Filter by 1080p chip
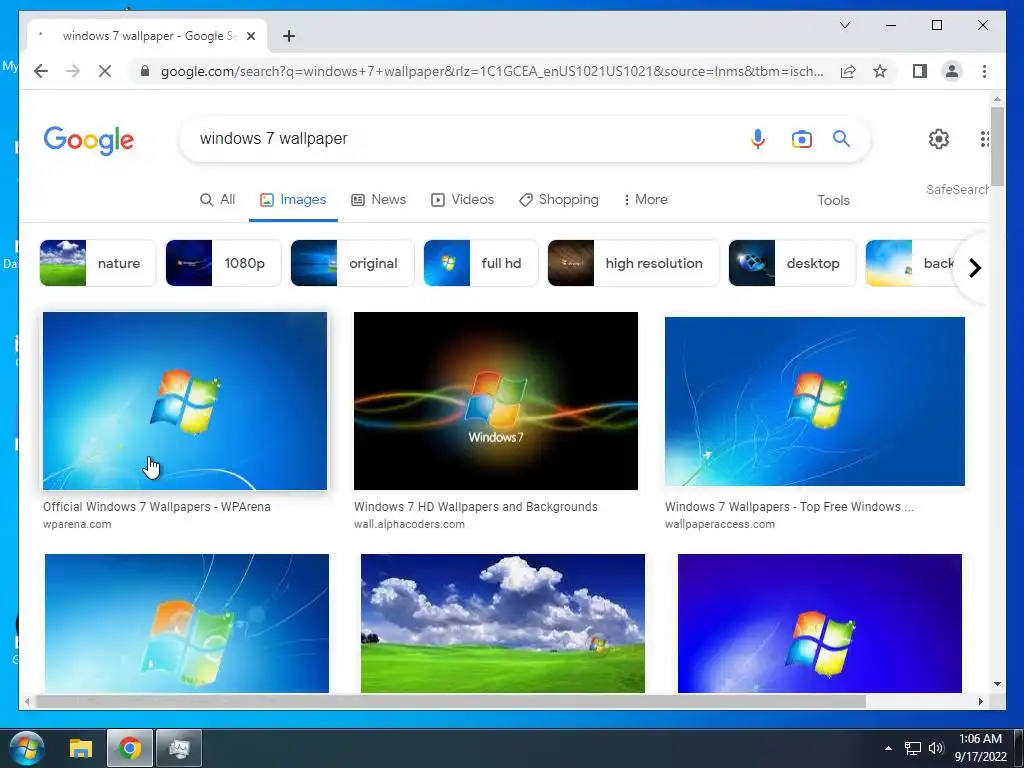The image size is (1024, 768). 223,263
